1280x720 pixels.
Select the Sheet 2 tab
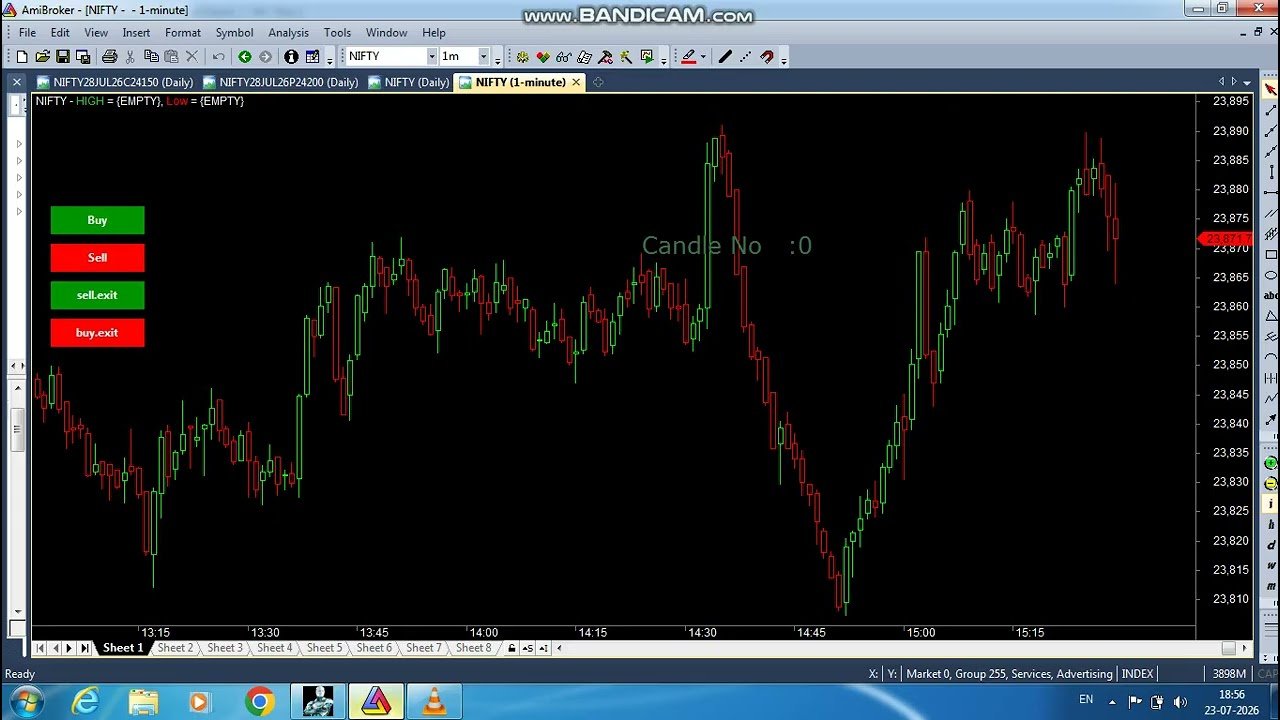174,648
